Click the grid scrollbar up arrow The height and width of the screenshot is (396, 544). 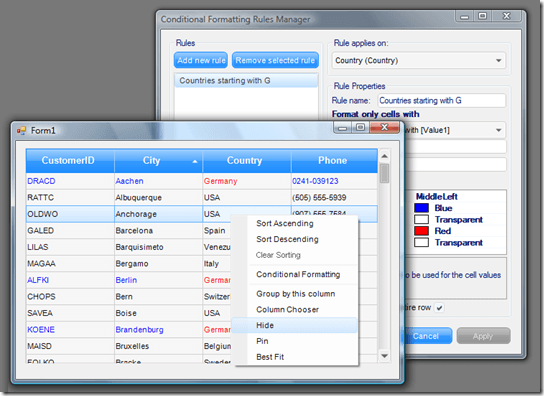pyautogui.click(x=384, y=156)
